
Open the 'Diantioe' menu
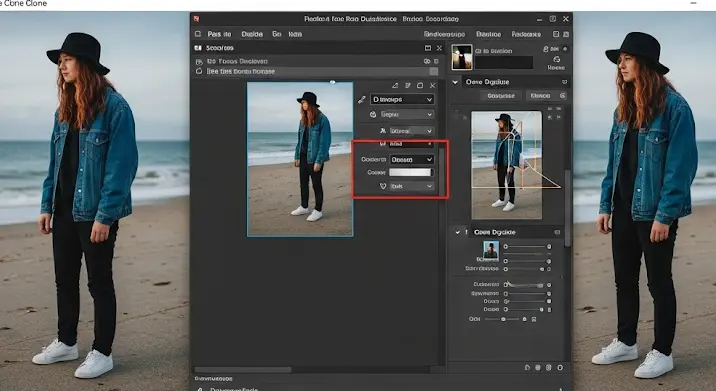pos(488,34)
